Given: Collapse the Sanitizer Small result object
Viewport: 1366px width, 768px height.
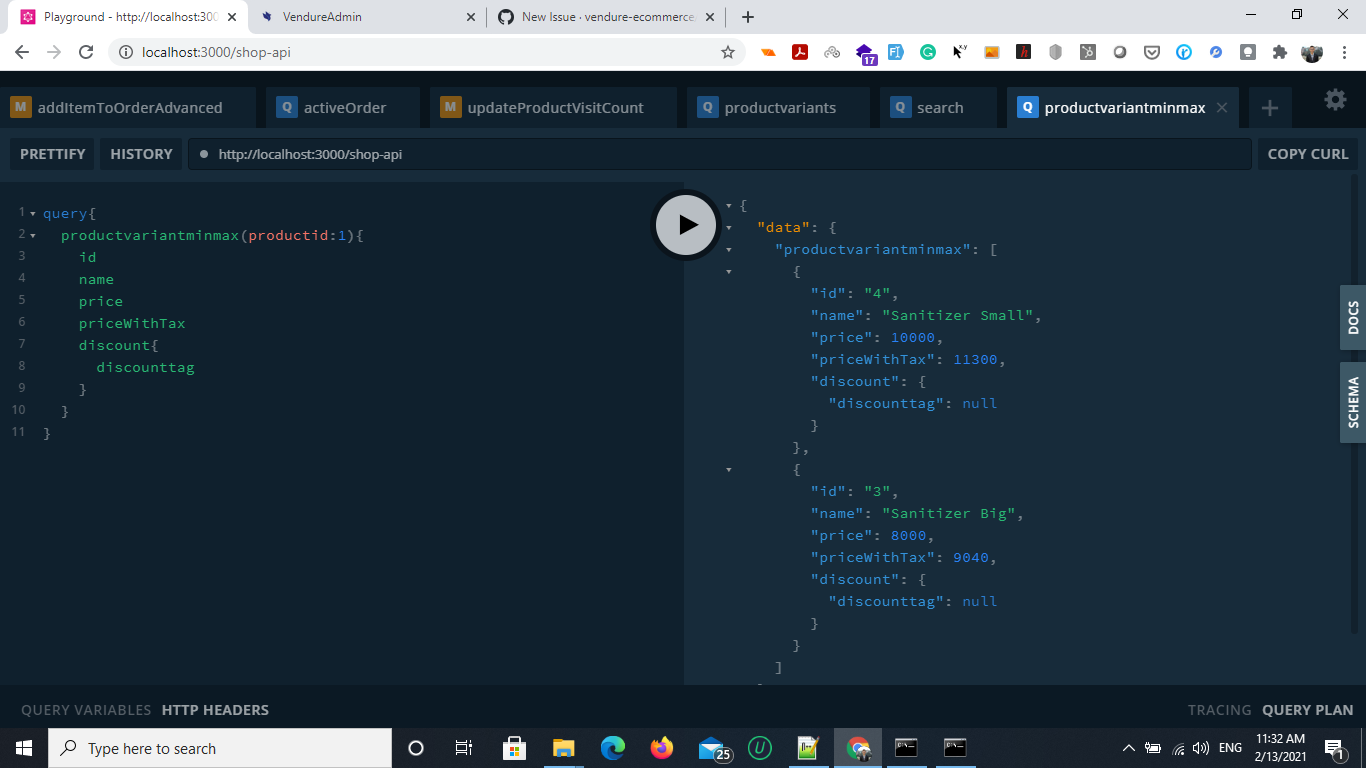Looking at the screenshot, I should (x=728, y=271).
